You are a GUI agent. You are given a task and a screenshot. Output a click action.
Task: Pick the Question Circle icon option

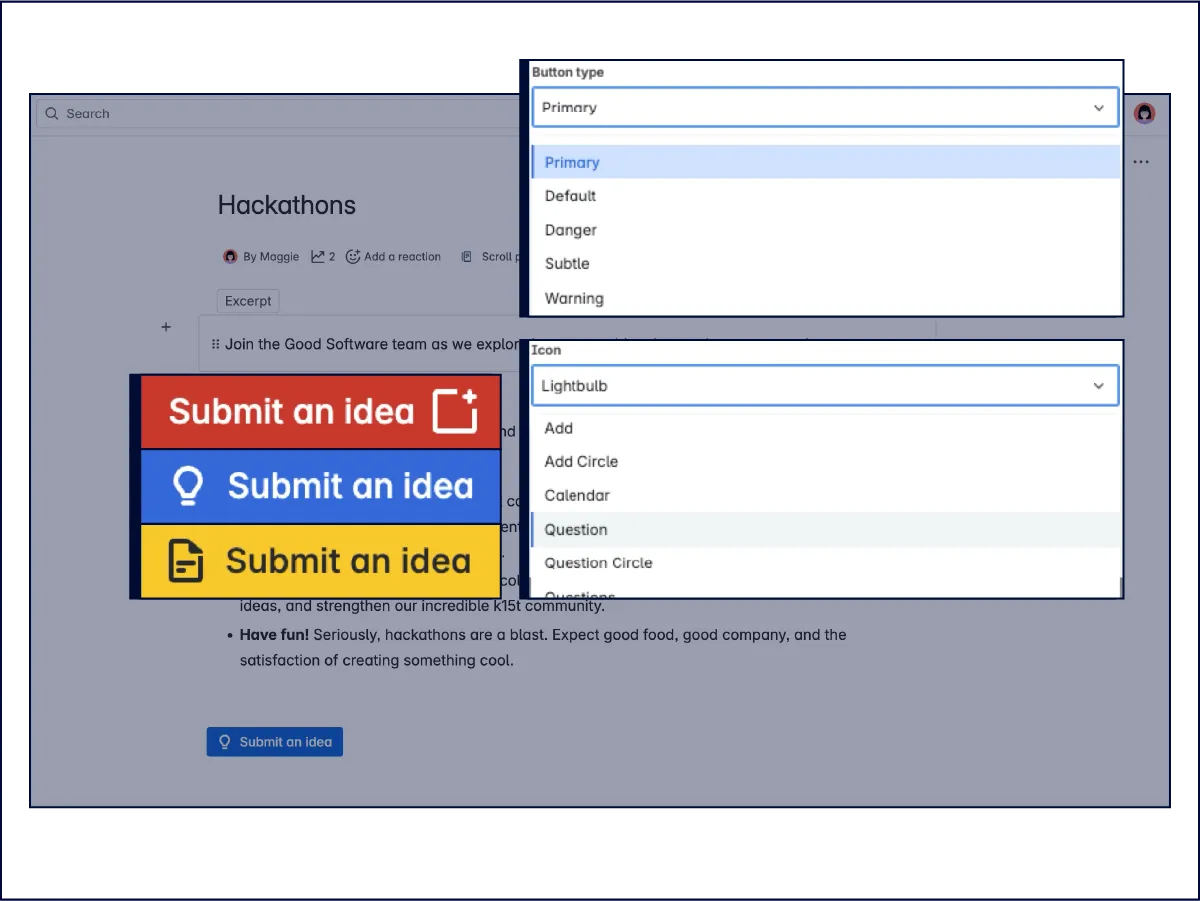pyautogui.click(x=826, y=563)
